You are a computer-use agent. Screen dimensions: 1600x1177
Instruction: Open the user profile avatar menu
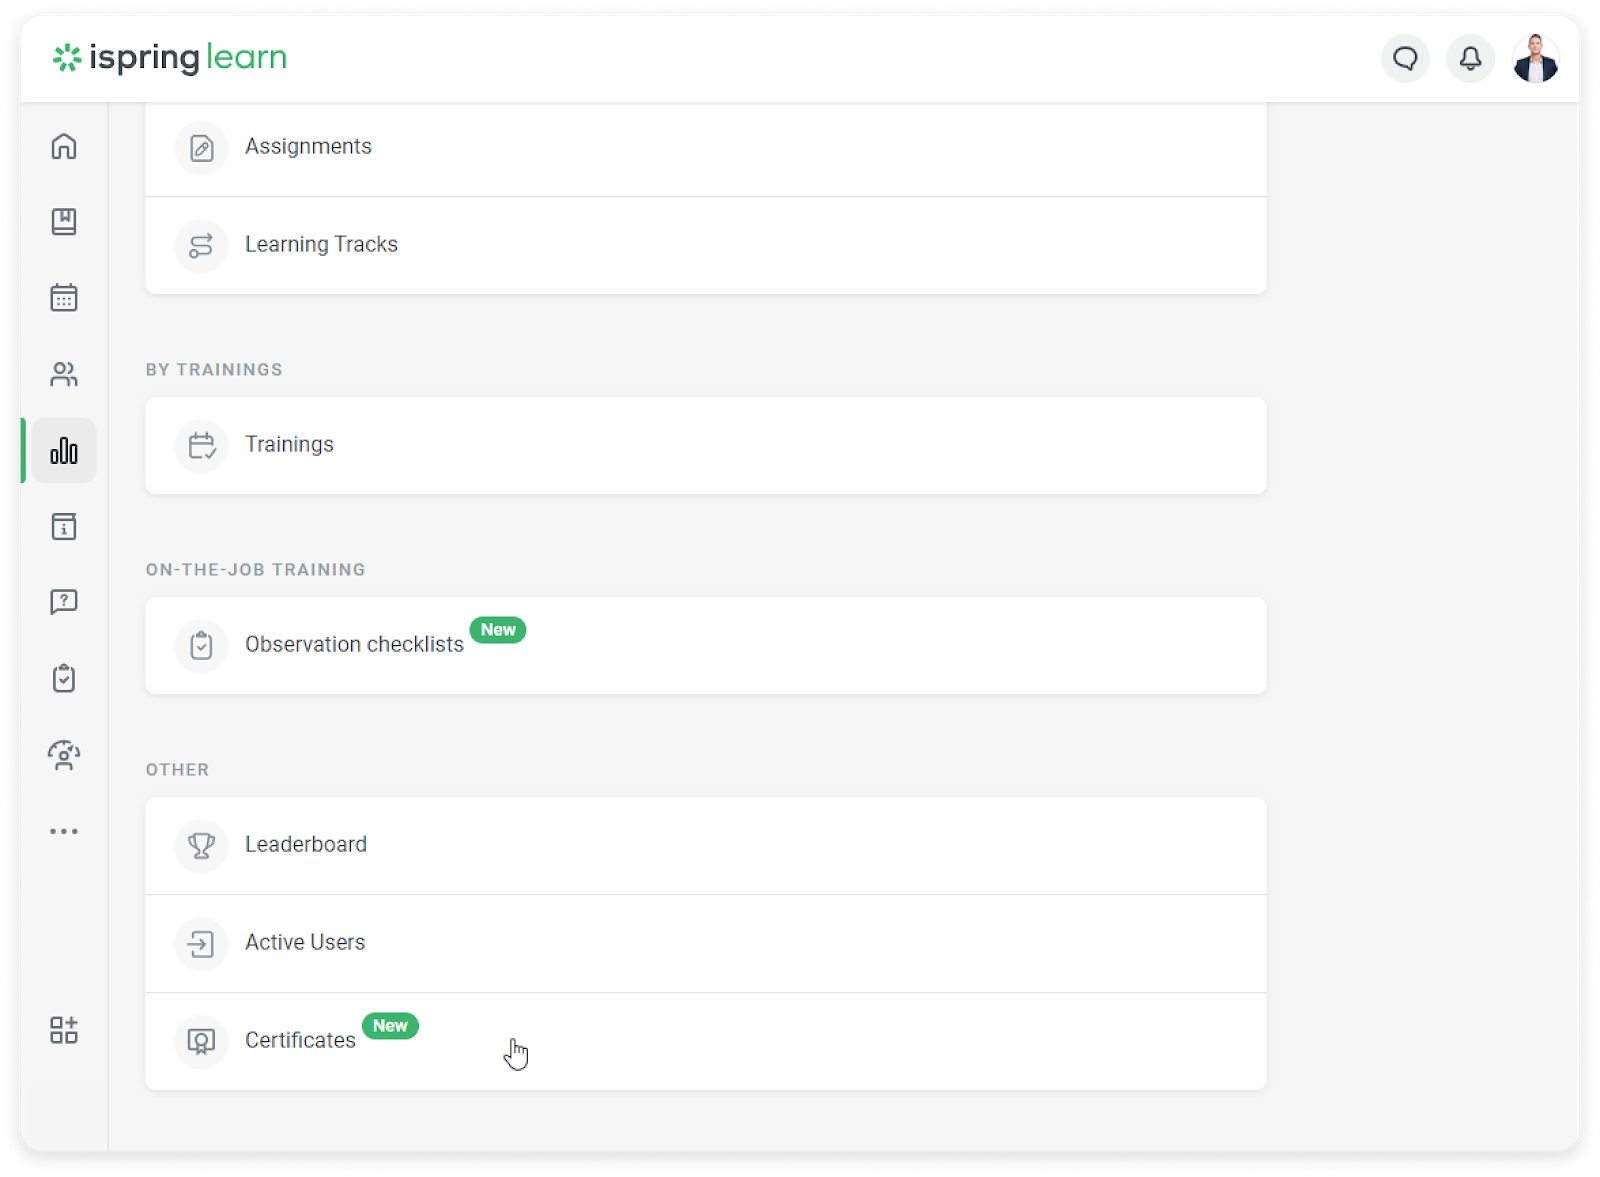(x=1535, y=59)
